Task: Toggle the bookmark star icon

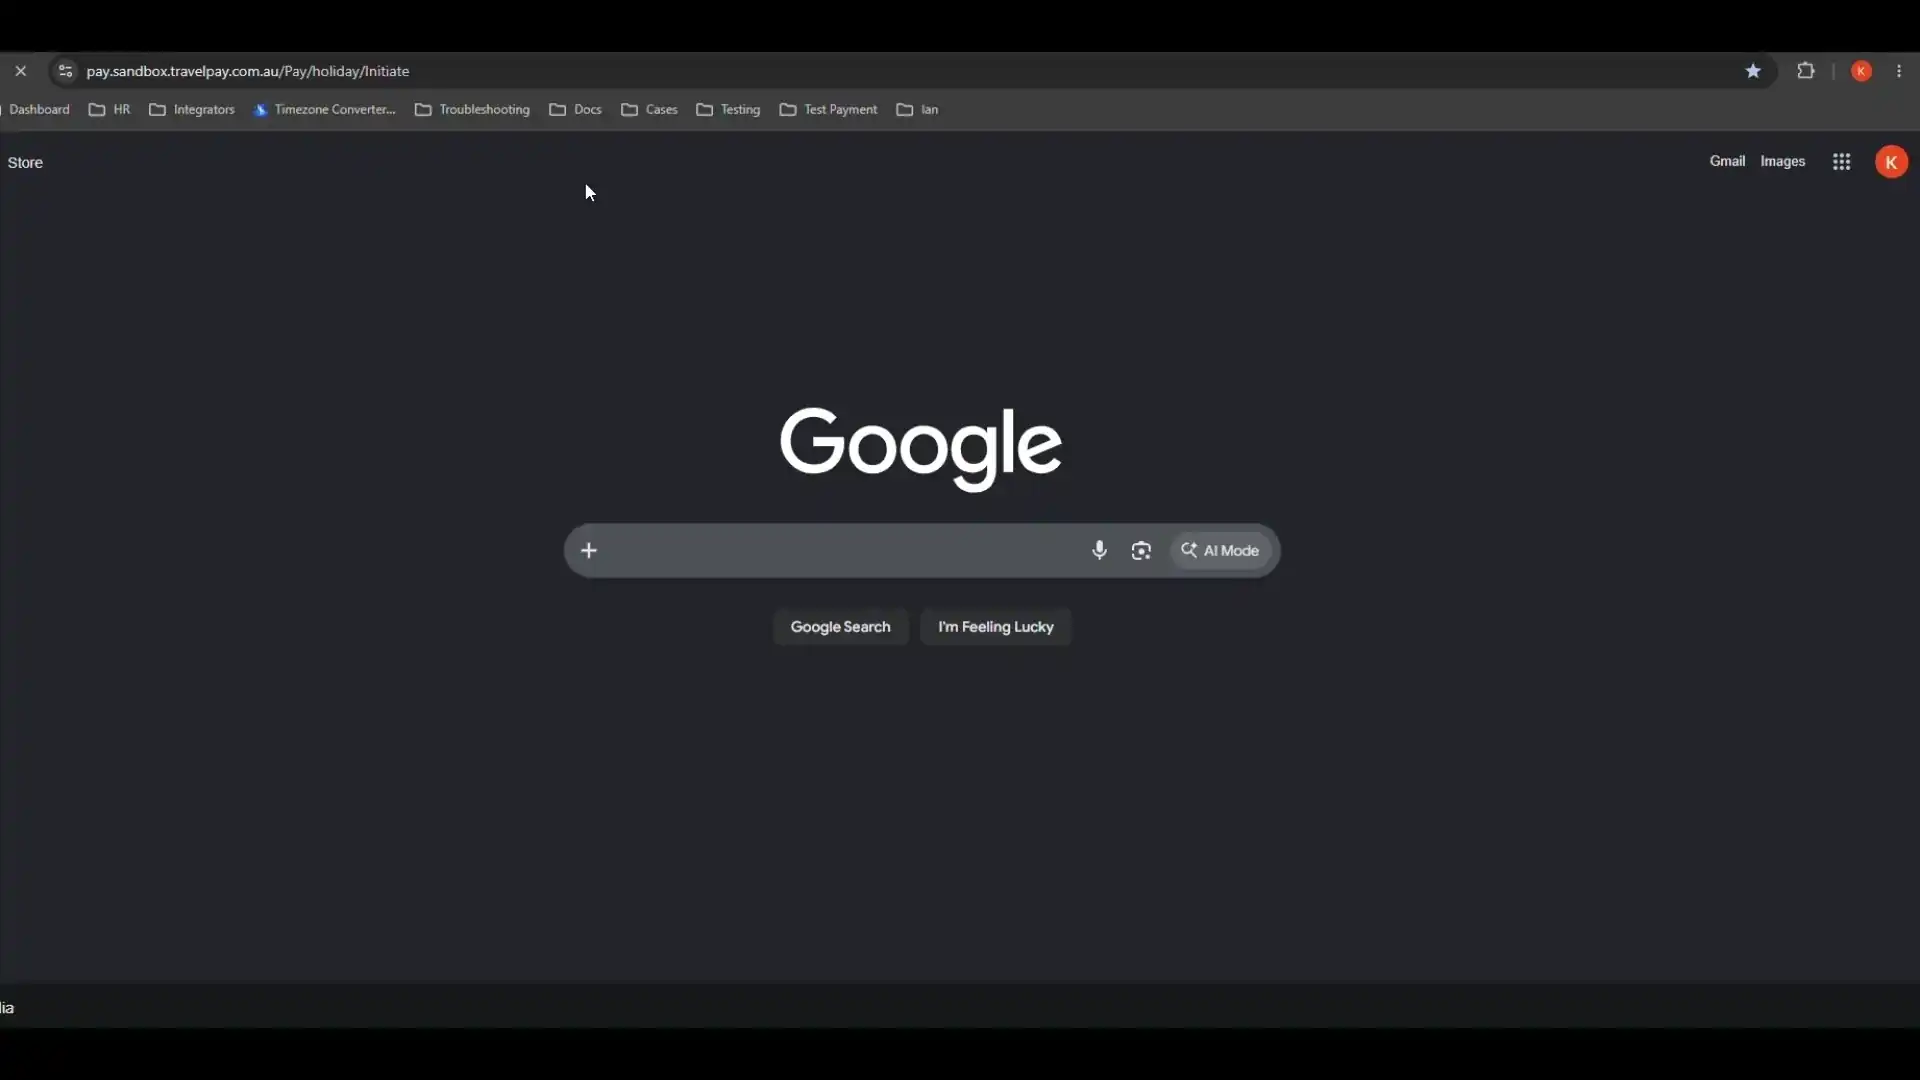Action: coord(1753,71)
